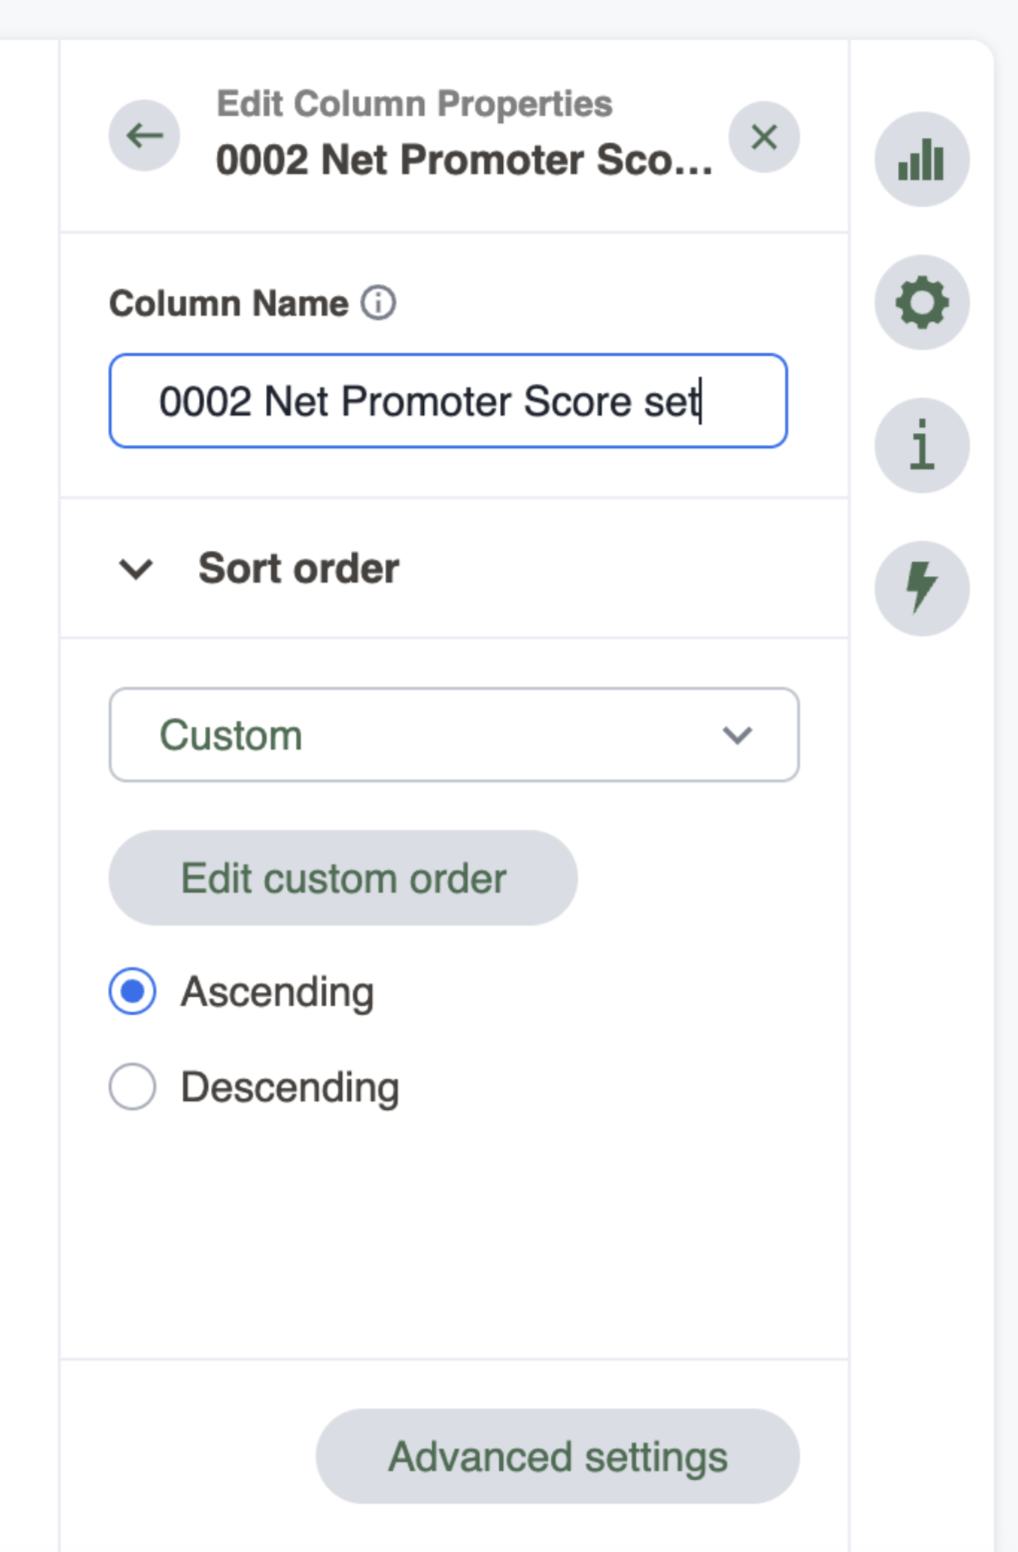1018x1552 pixels.
Task: Collapse the Sort order section chevron
Action: (x=136, y=569)
